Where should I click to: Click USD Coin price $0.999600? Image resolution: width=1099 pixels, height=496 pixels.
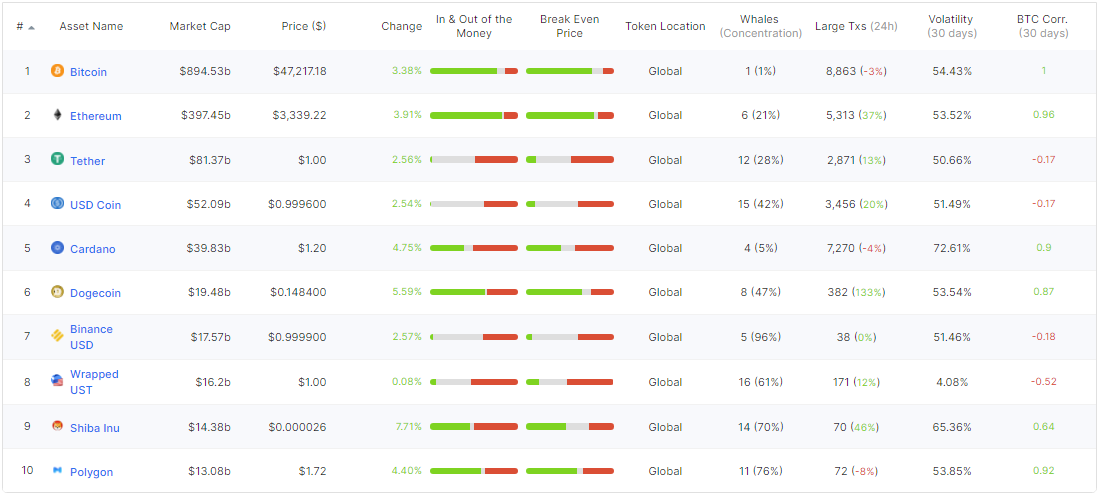[x=297, y=204]
